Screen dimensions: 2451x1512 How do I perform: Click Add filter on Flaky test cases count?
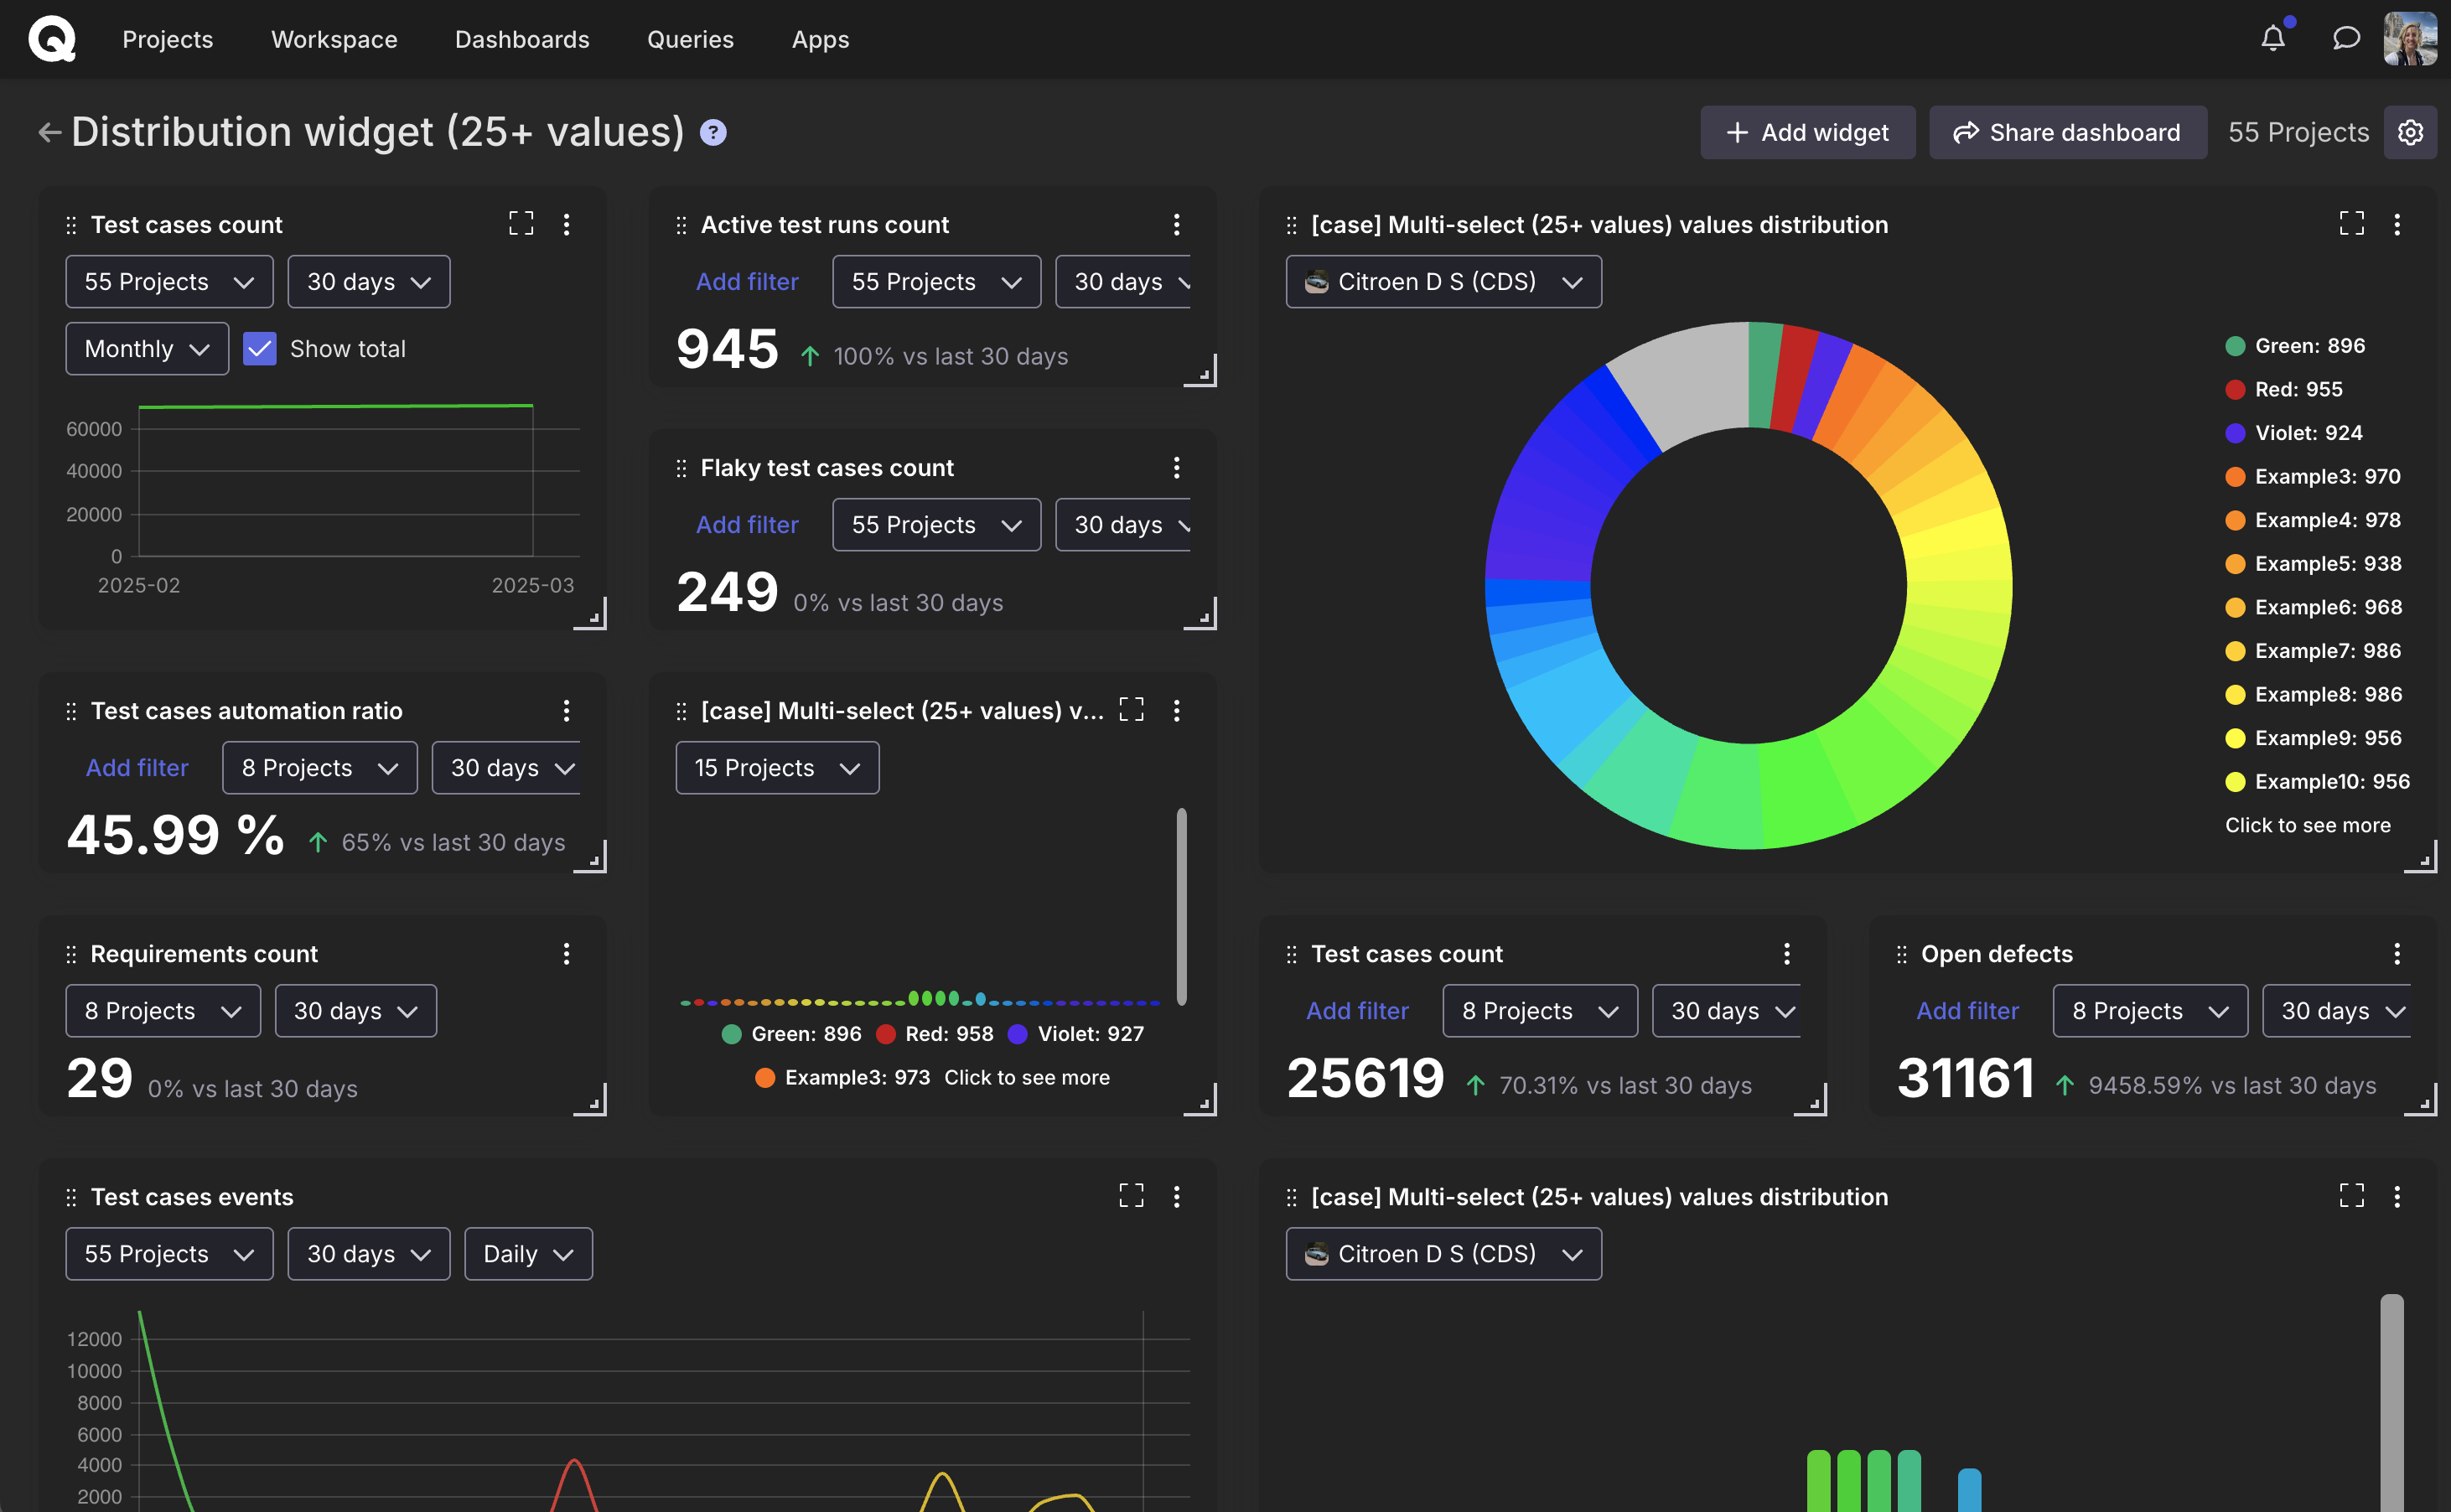[x=747, y=524]
